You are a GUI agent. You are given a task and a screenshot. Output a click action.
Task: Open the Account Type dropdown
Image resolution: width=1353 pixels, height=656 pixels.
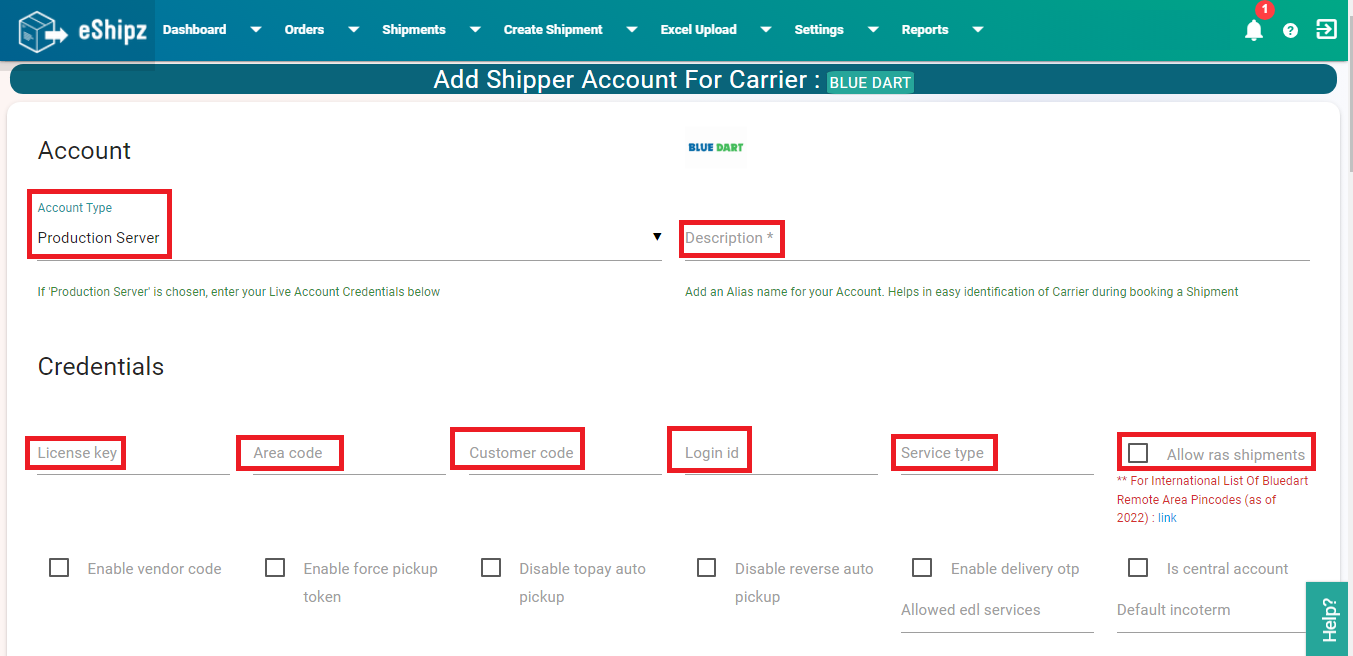click(x=349, y=238)
